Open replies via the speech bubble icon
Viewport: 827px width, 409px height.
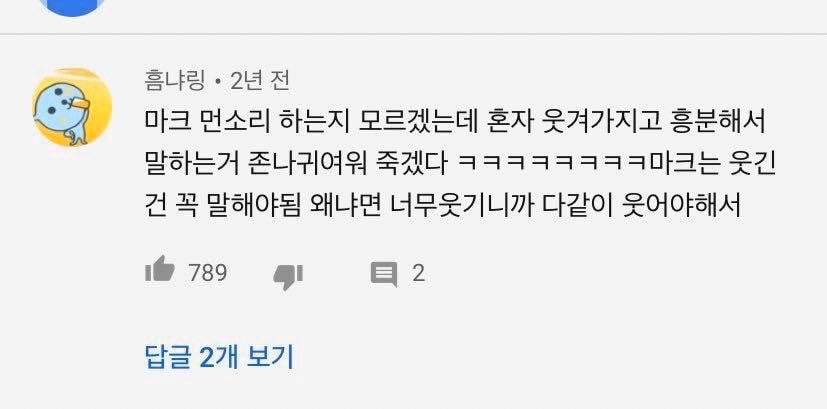pyautogui.click(x=384, y=275)
